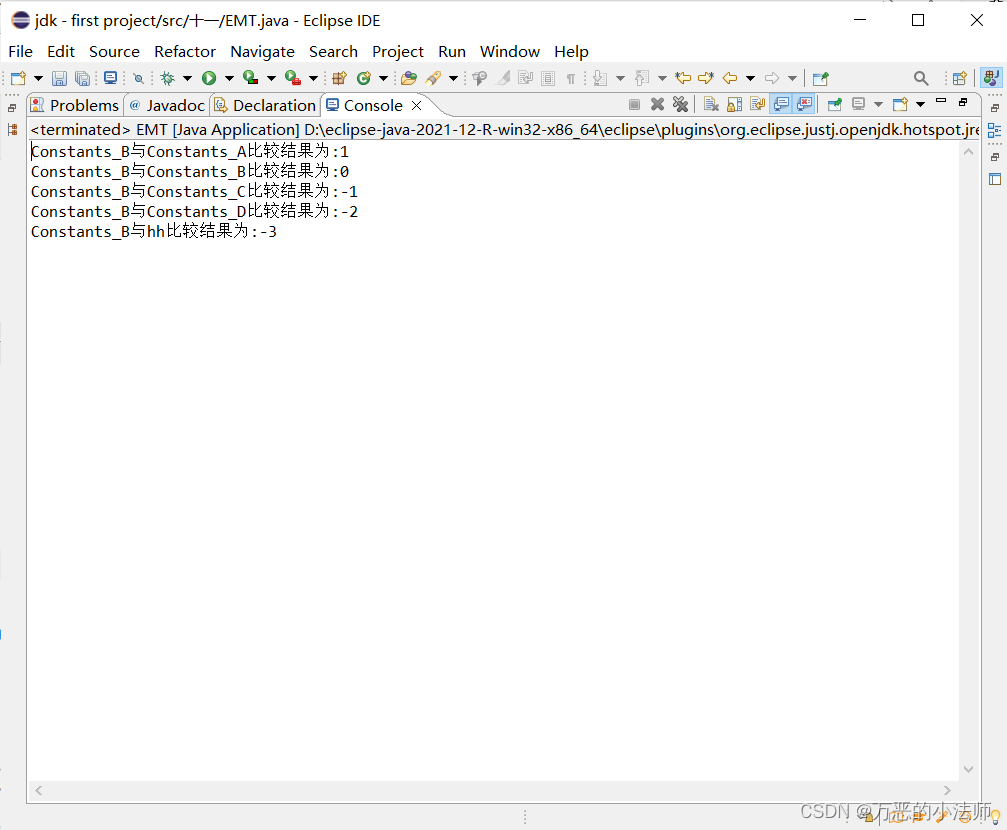
Task: Switch to the Problems tab
Action: (x=76, y=105)
